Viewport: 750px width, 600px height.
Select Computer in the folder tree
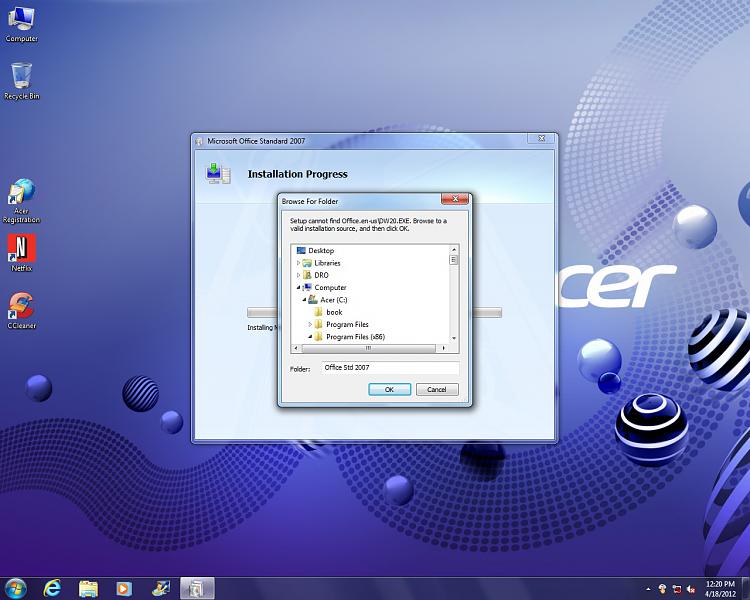click(x=330, y=288)
